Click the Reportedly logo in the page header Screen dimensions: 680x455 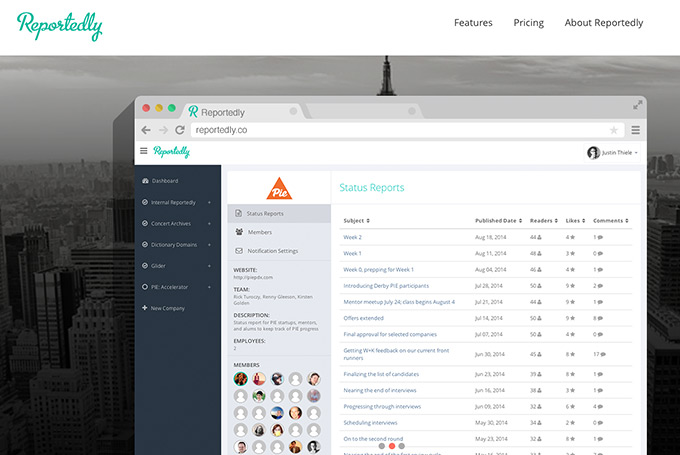tap(59, 26)
